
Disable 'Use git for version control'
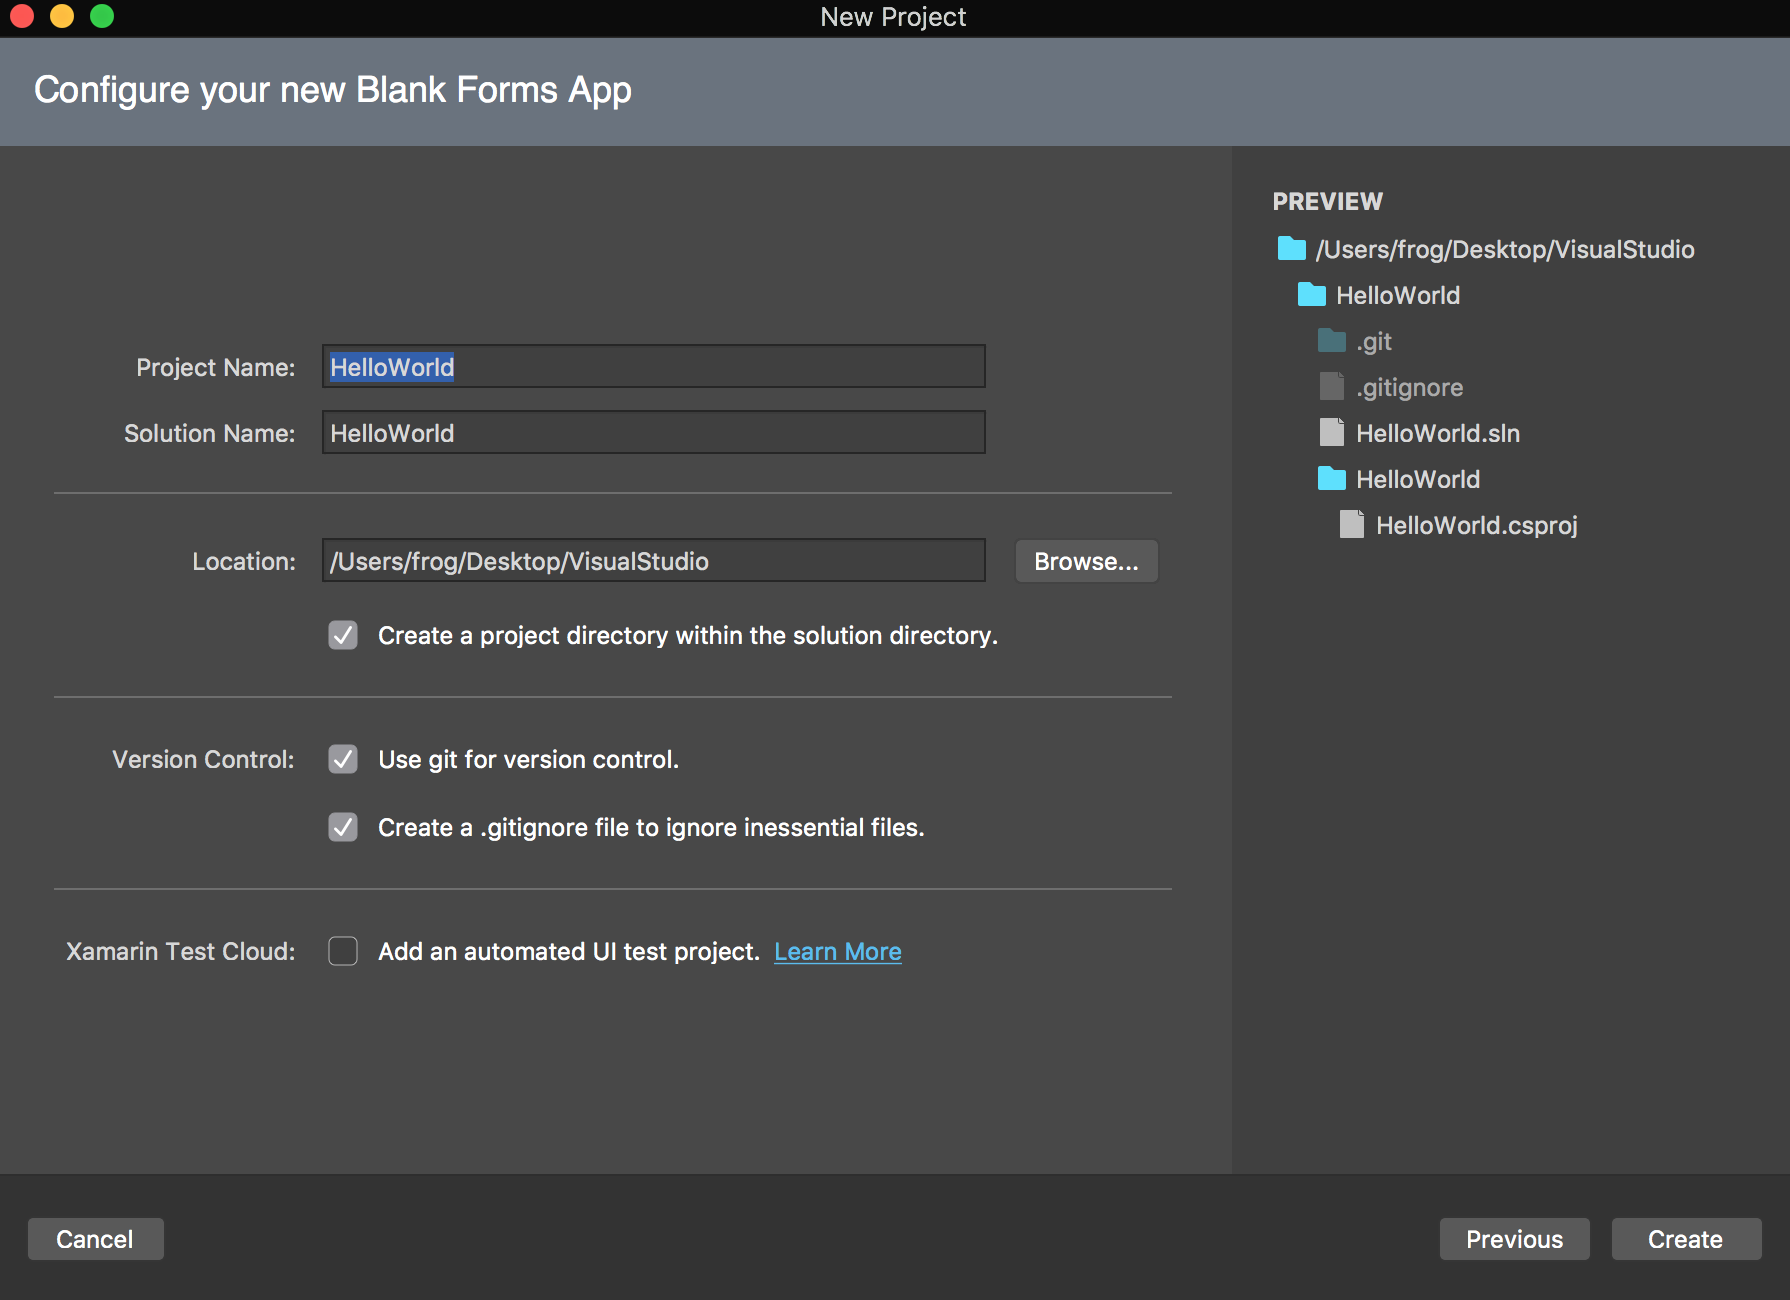point(343,760)
